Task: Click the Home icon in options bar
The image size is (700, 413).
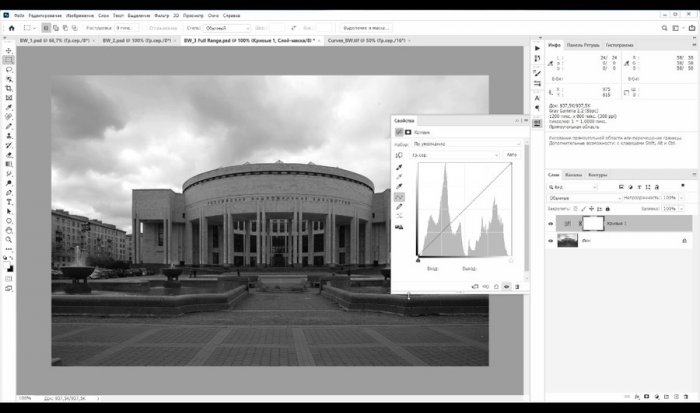Action: (x=10, y=28)
